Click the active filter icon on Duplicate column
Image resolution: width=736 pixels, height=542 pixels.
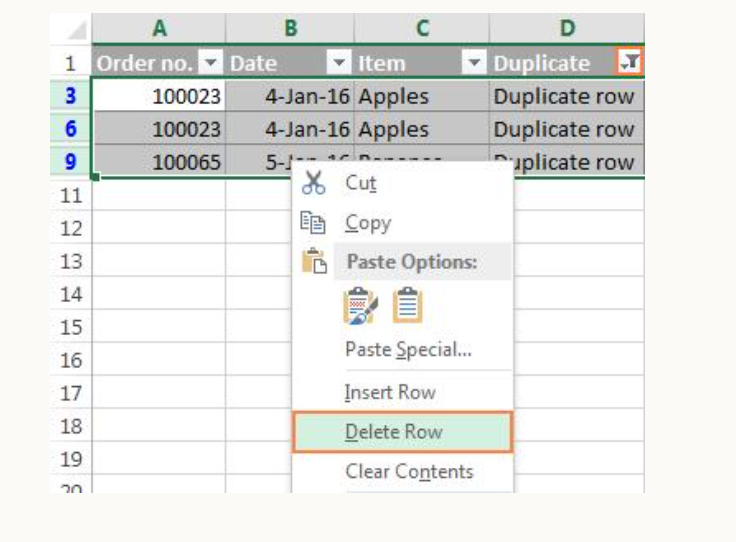point(629,62)
